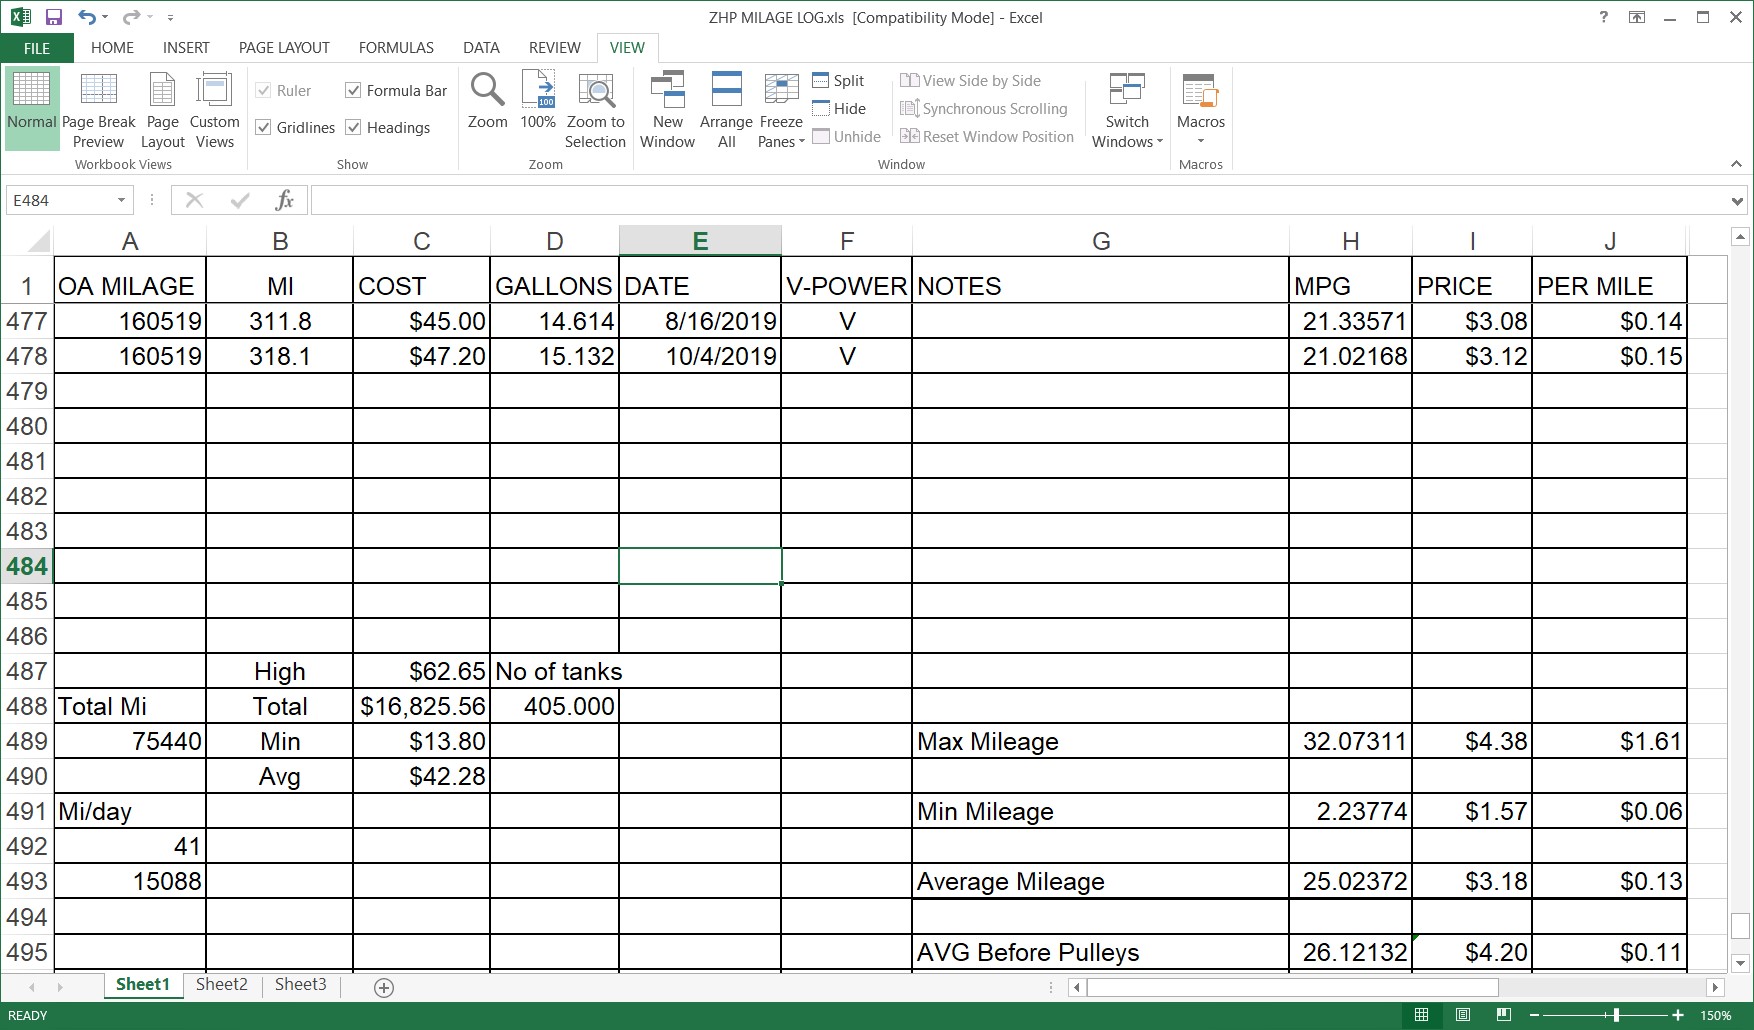Viewport: 1754px width, 1030px height.
Task: Open the DATA tab
Action: pos(481,48)
